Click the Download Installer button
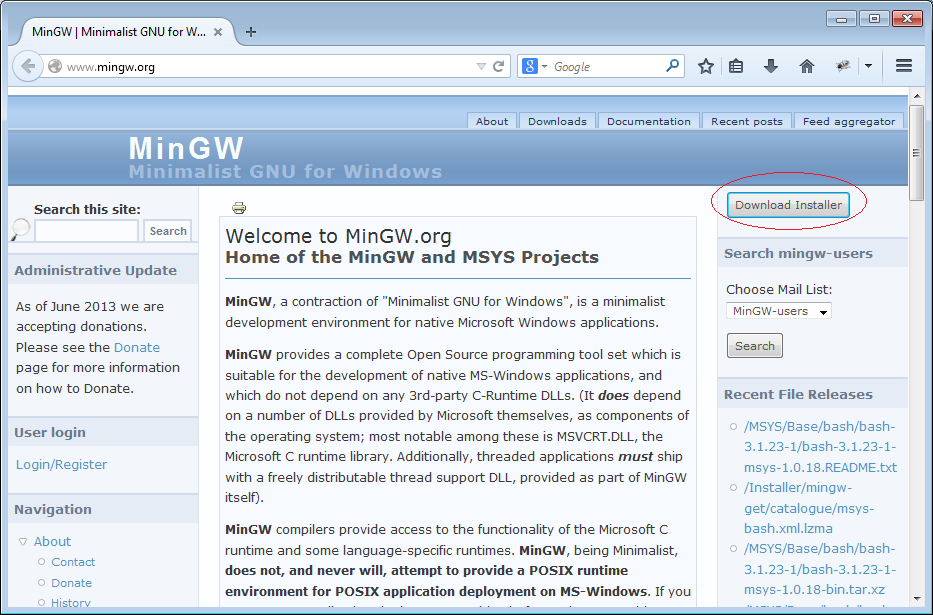This screenshot has height=615, width=933. 788,205
